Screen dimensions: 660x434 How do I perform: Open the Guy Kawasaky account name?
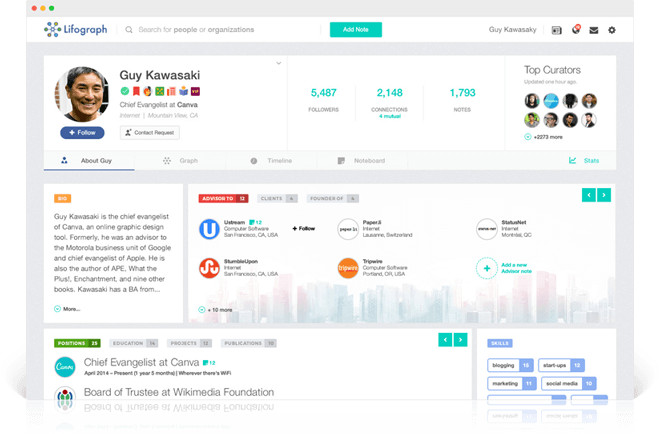(512, 29)
